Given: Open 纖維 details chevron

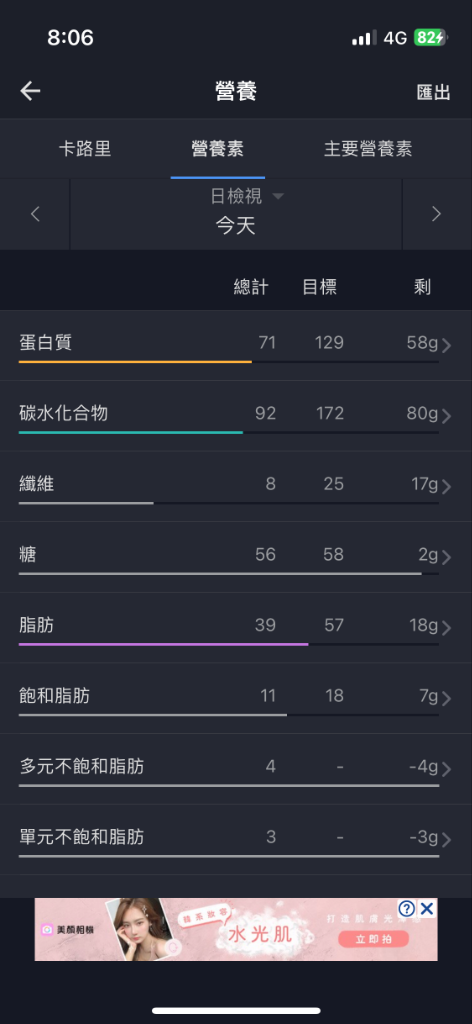Looking at the screenshot, I should point(447,487).
